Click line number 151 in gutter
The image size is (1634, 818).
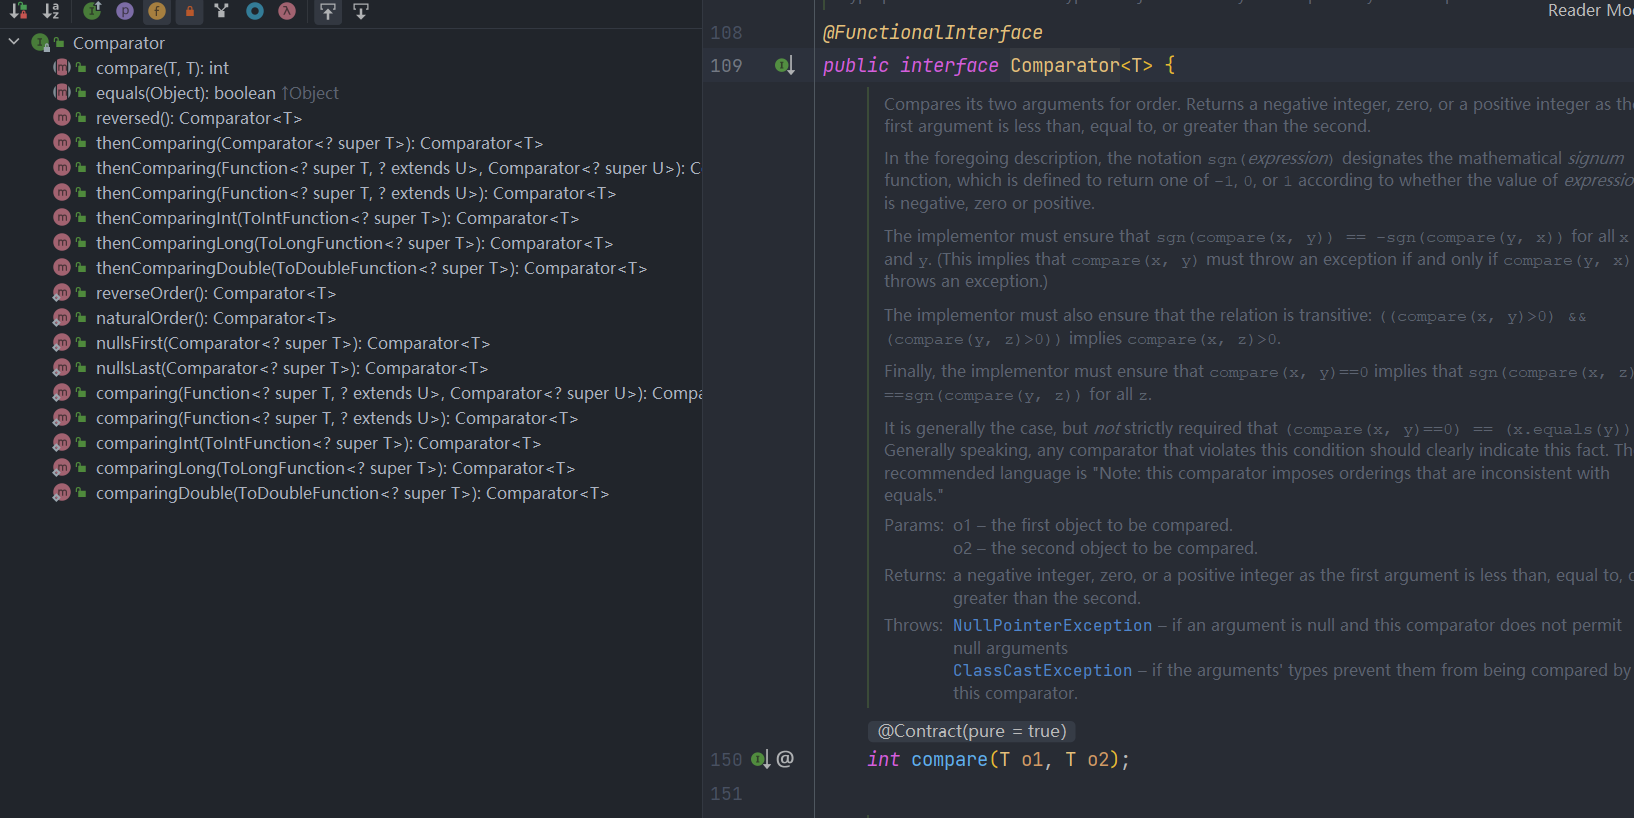pyautogui.click(x=726, y=794)
